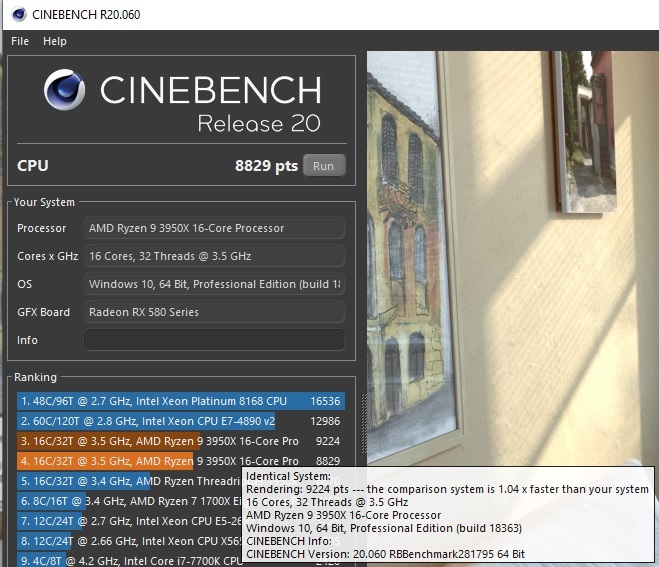
Task: Select ranking entry with score 8829
Action: point(181,461)
